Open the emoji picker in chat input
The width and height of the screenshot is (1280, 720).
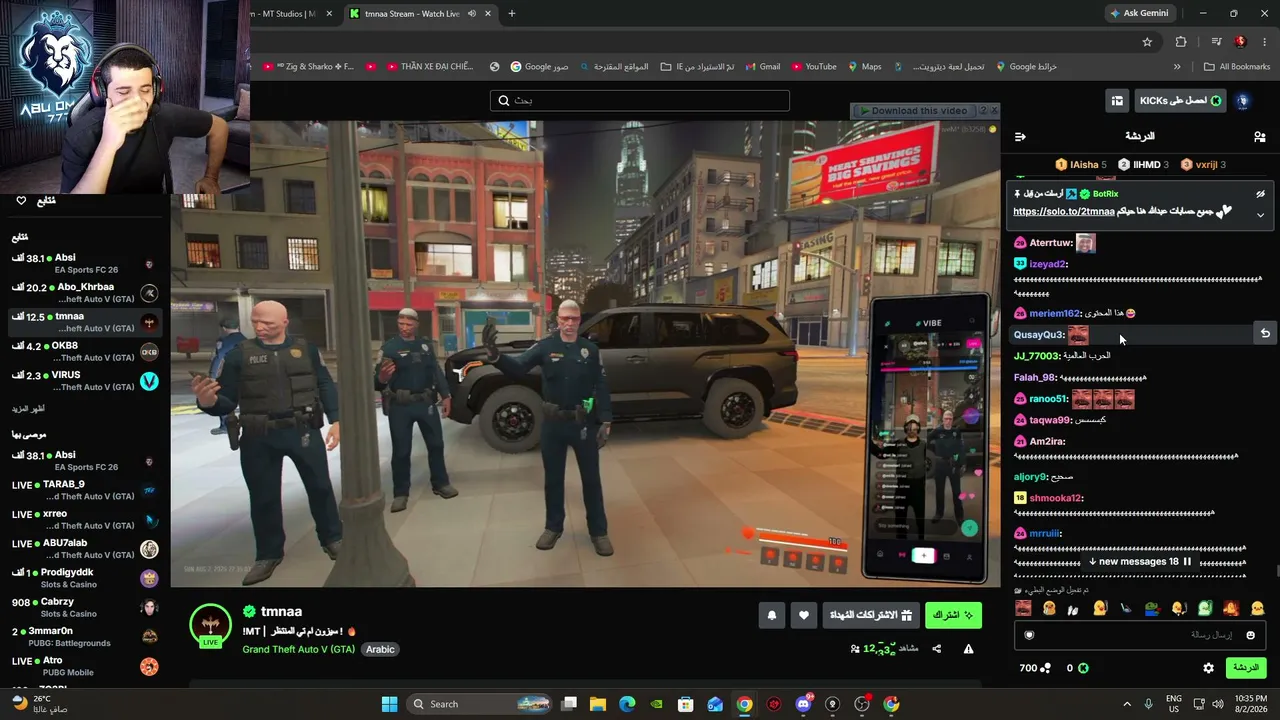(x=1250, y=635)
